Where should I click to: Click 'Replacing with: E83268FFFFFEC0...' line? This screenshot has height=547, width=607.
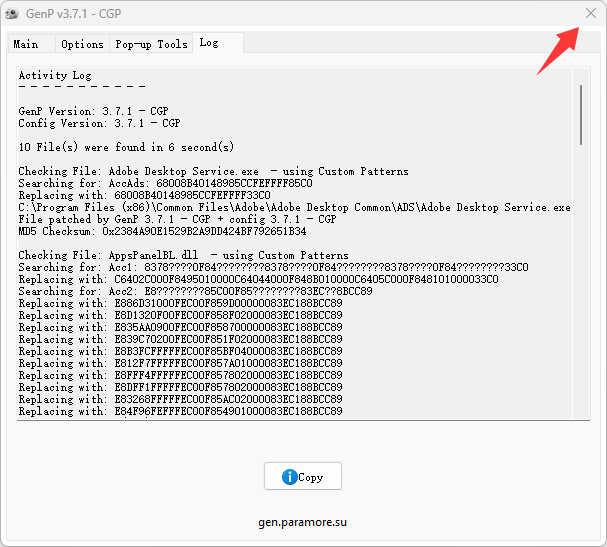tap(180, 399)
